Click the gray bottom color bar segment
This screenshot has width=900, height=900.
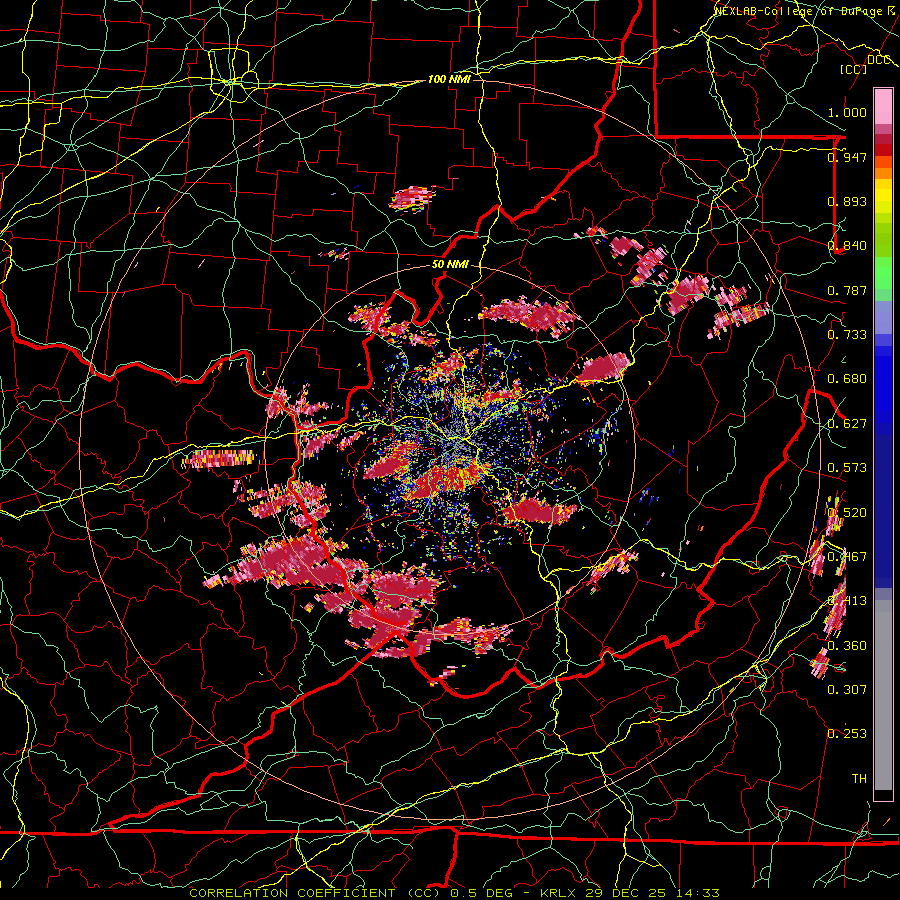tap(883, 695)
